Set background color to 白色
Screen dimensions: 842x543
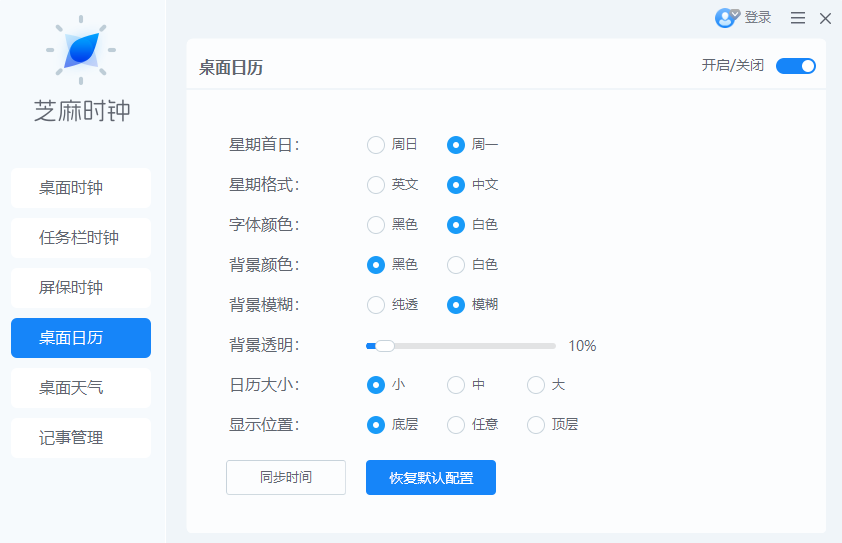tap(456, 265)
